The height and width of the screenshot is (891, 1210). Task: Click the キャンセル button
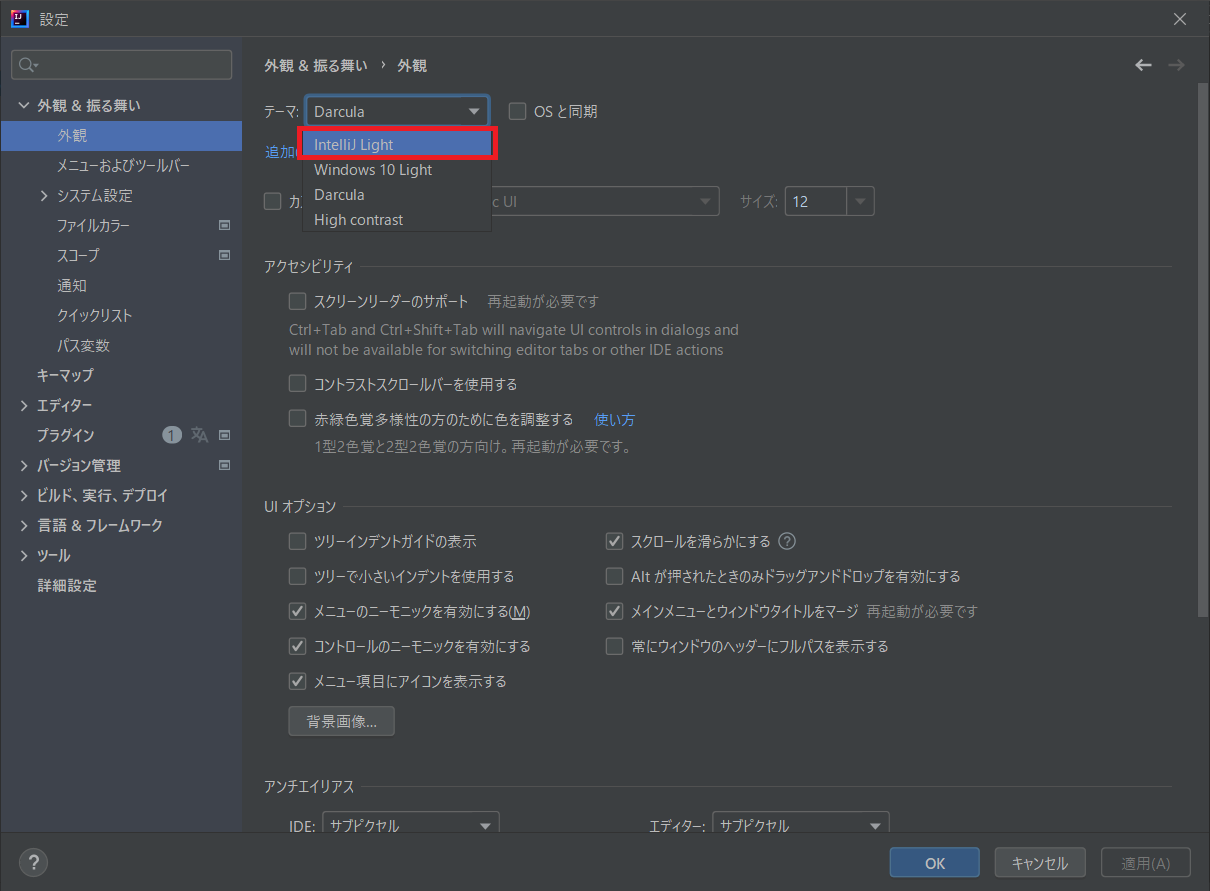coord(1040,863)
